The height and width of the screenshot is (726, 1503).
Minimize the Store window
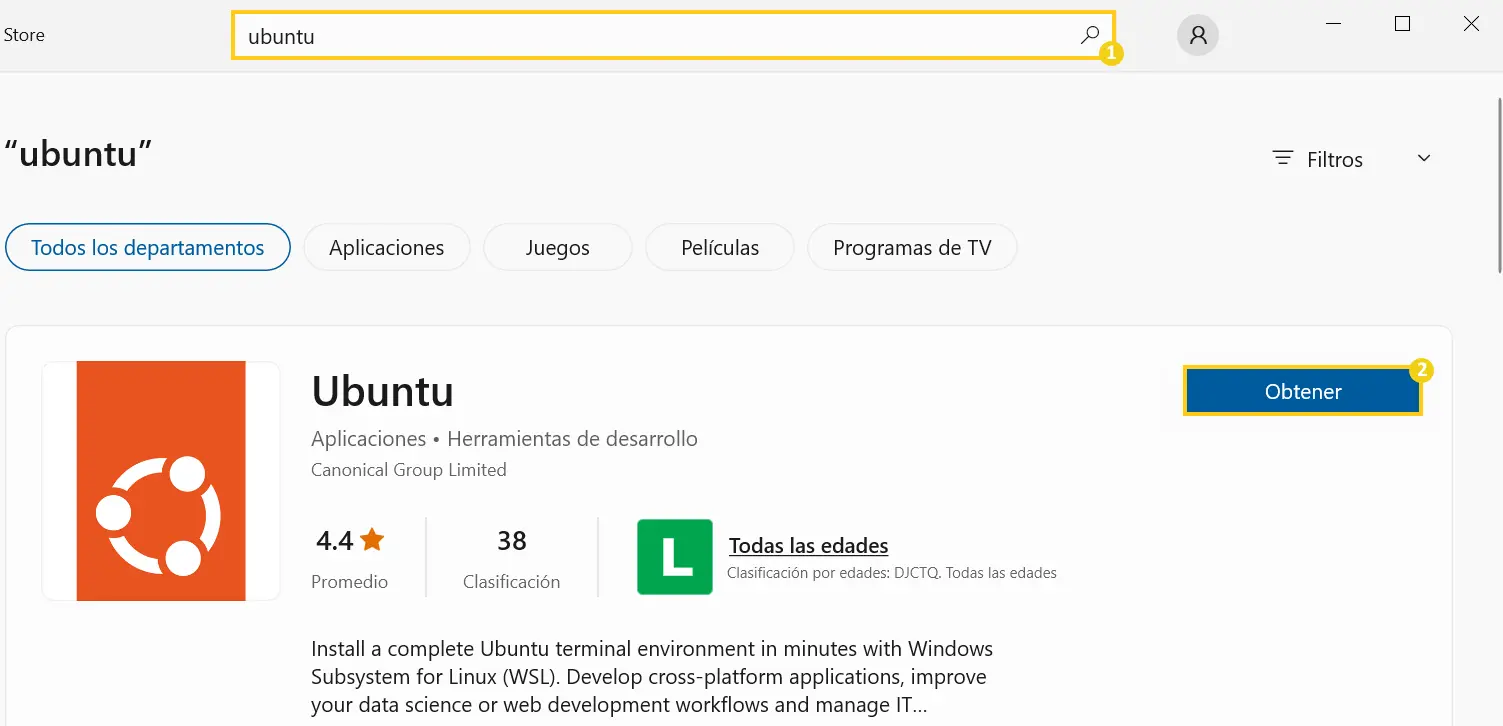[x=1334, y=24]
